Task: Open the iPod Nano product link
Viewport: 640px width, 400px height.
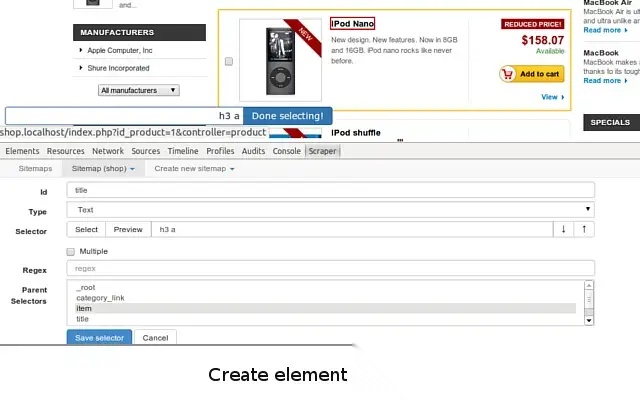Action: 353,24
